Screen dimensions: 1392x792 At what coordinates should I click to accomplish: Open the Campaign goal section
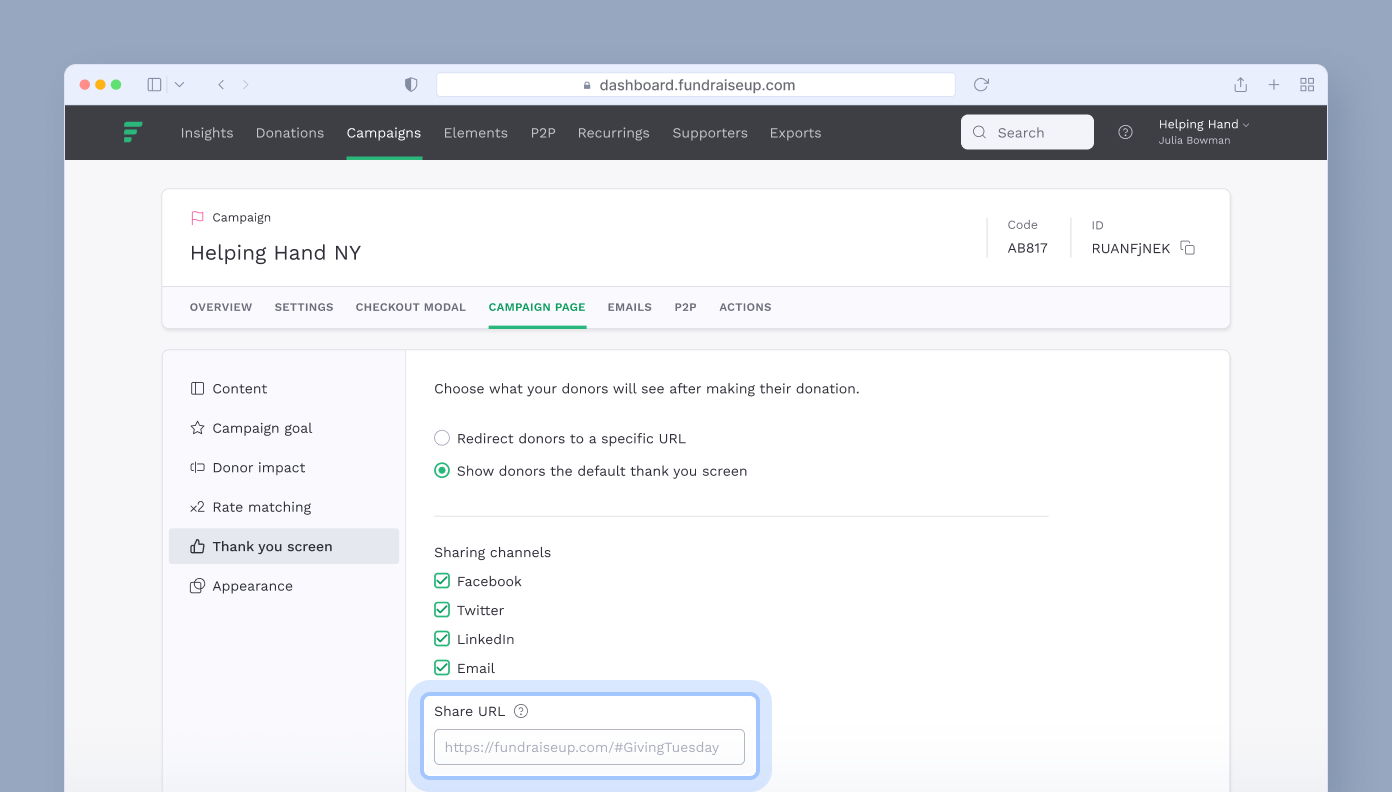284,428
